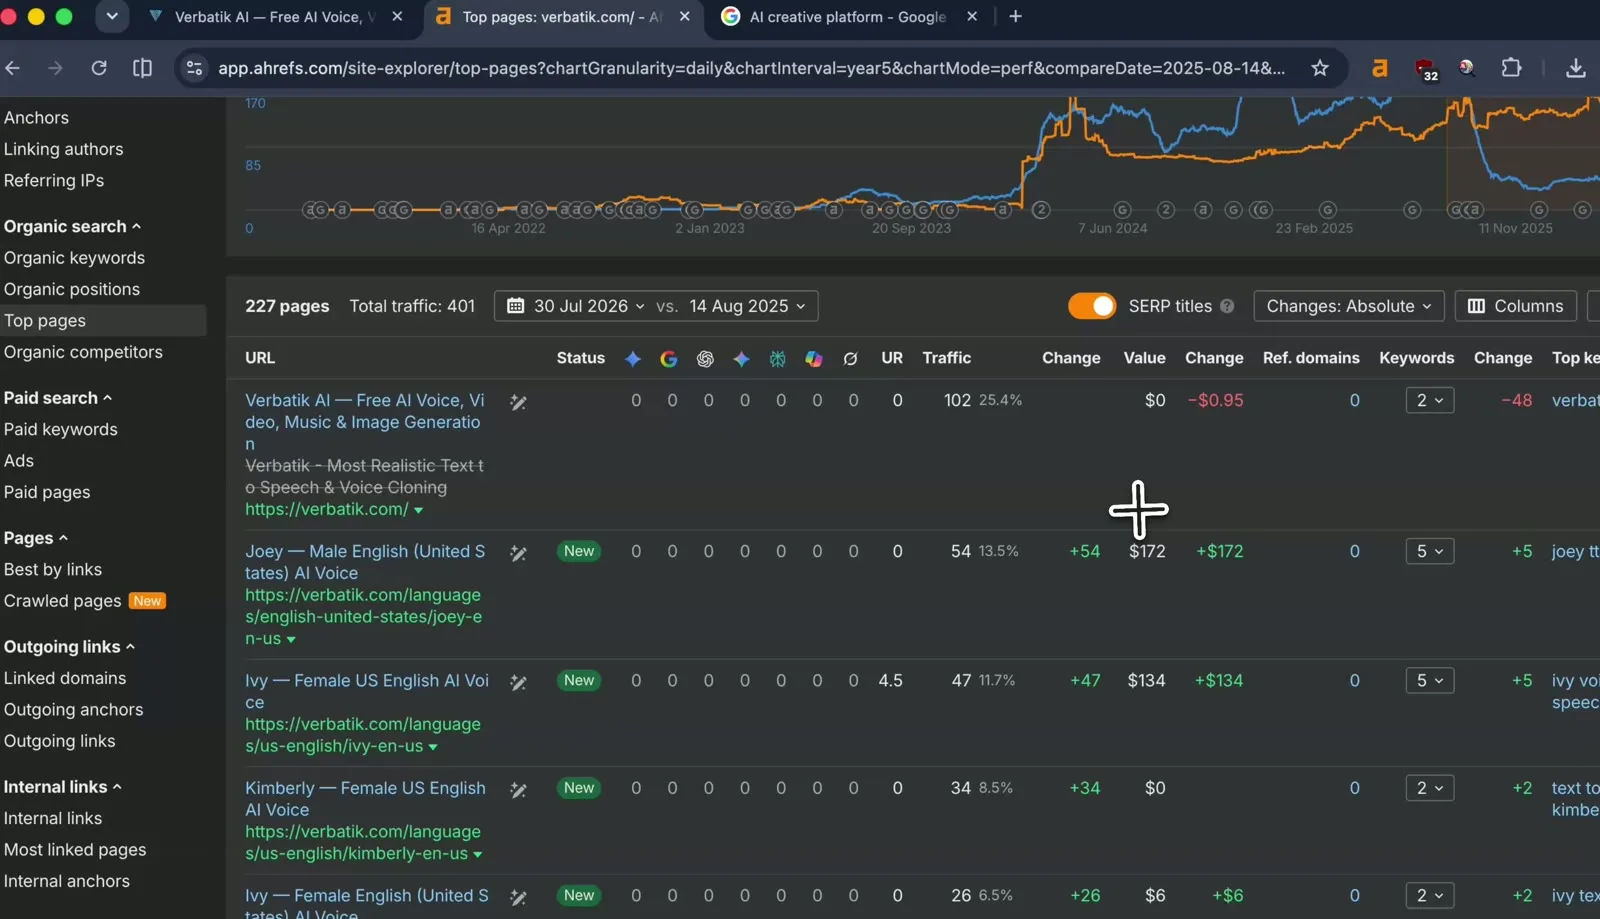Click the magic wand icon for Verbatik AI row
The height and width of the screenshot is (919, 1600).
pyautogui.click(x=518, y=402)
